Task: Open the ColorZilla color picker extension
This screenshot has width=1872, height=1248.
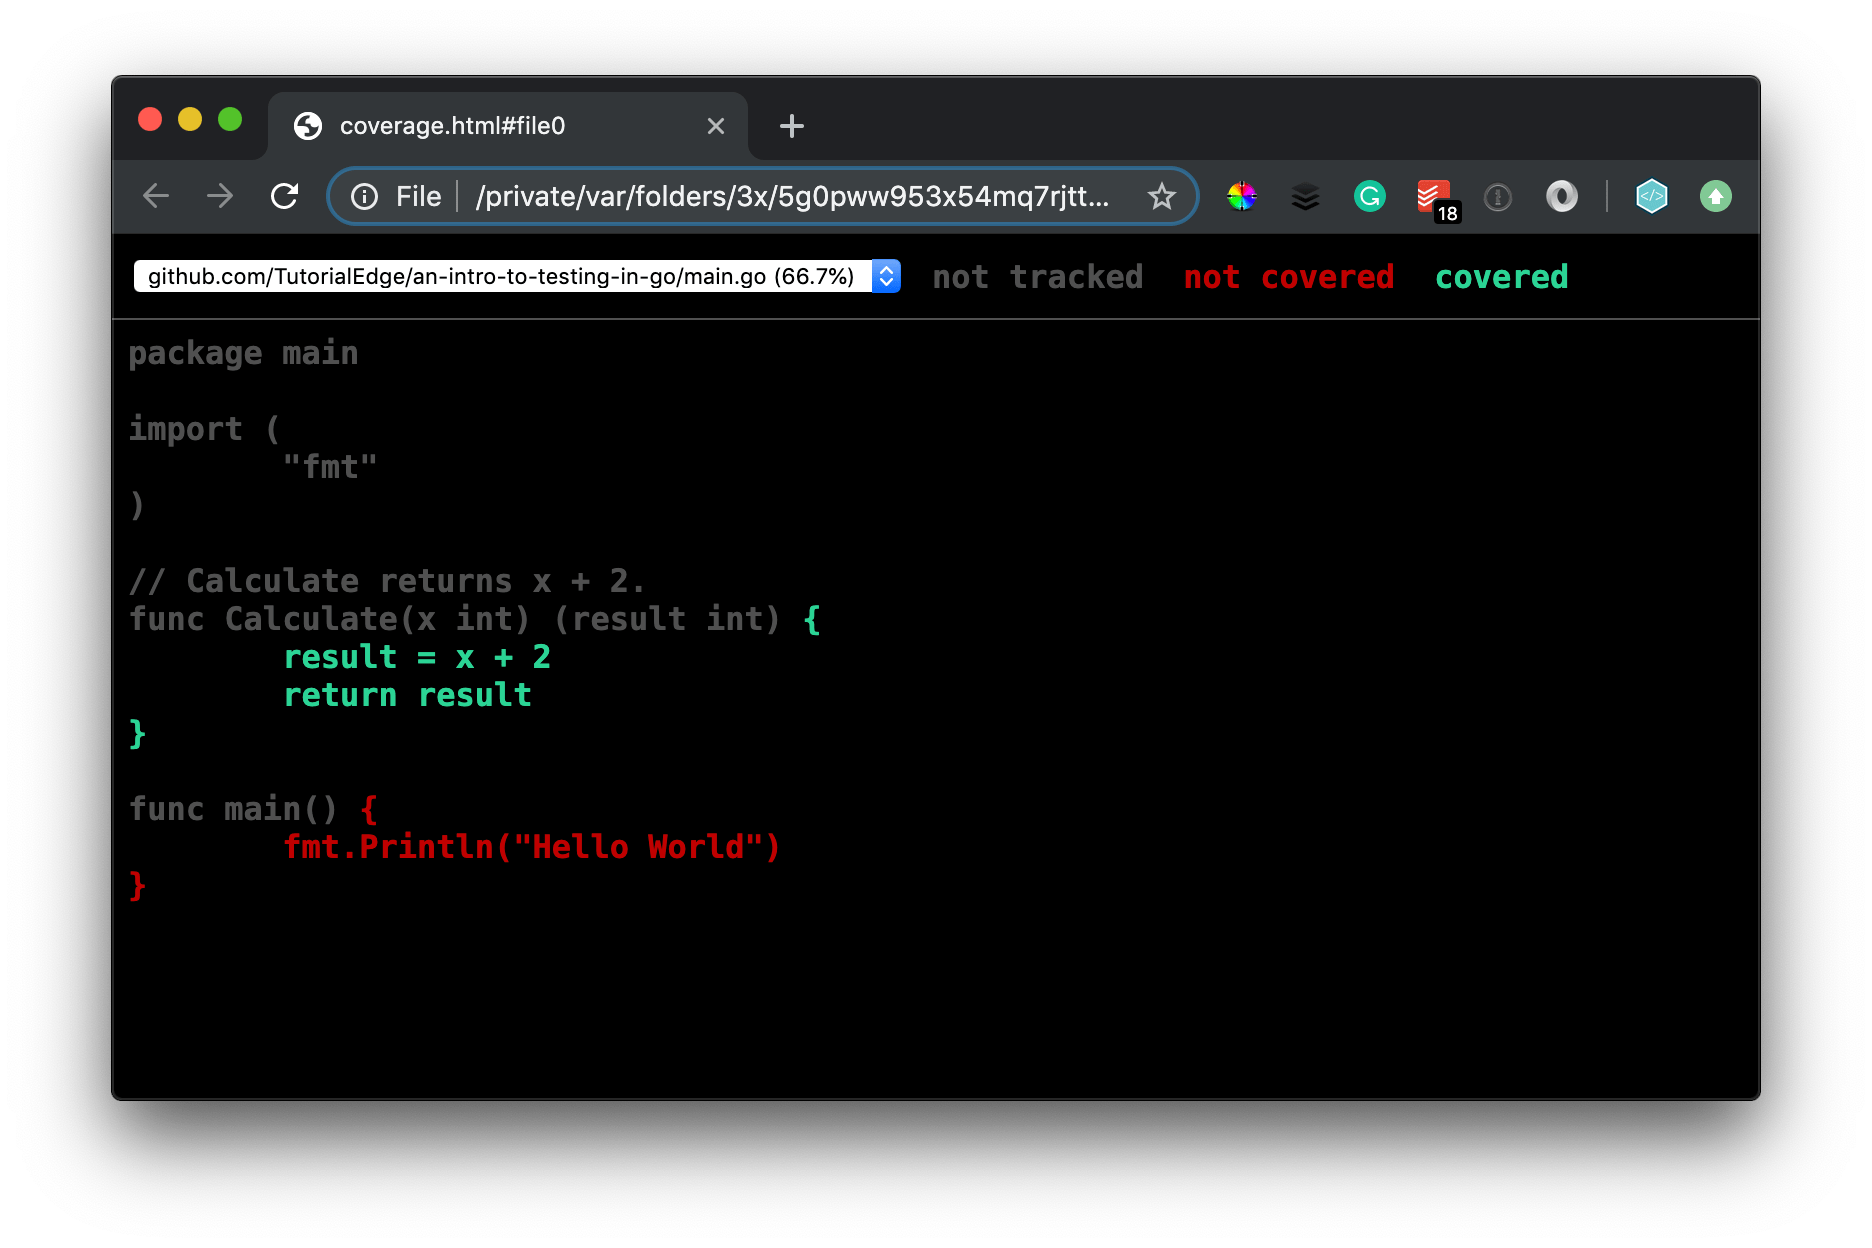Action: coord(1241,196)
